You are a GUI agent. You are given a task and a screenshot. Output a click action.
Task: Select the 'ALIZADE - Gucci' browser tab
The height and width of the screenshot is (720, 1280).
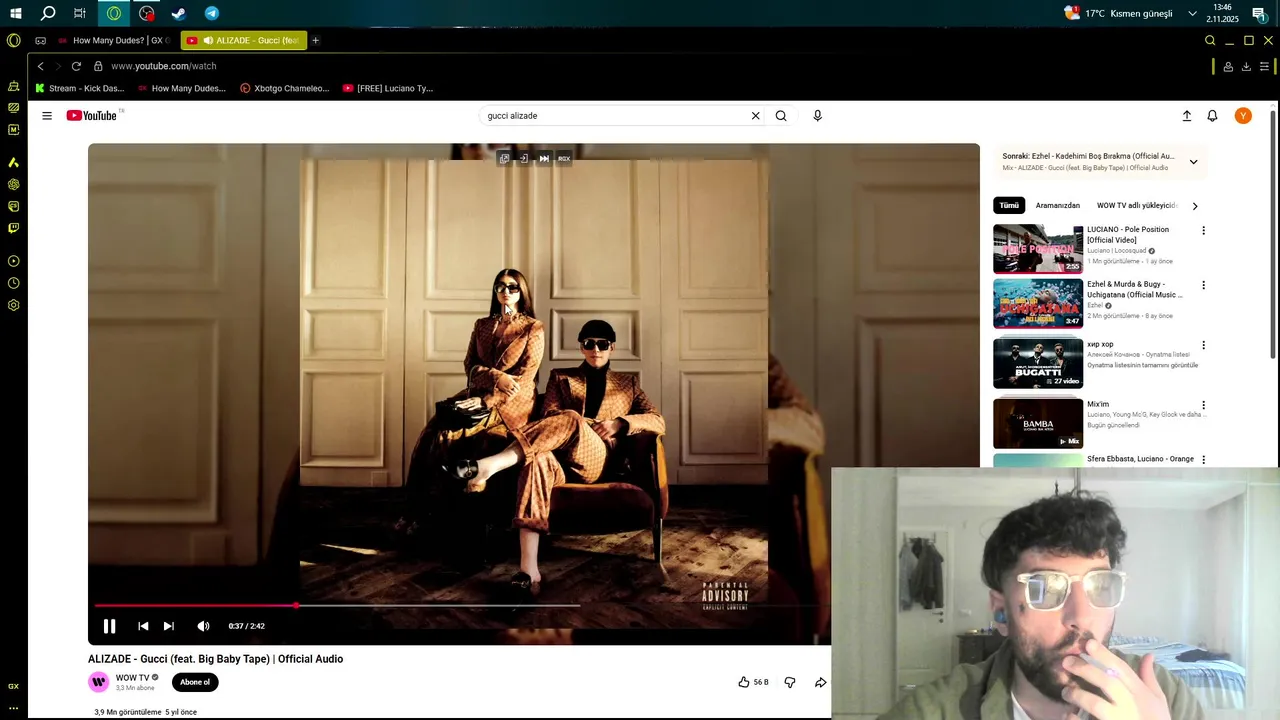pos(244,41)
